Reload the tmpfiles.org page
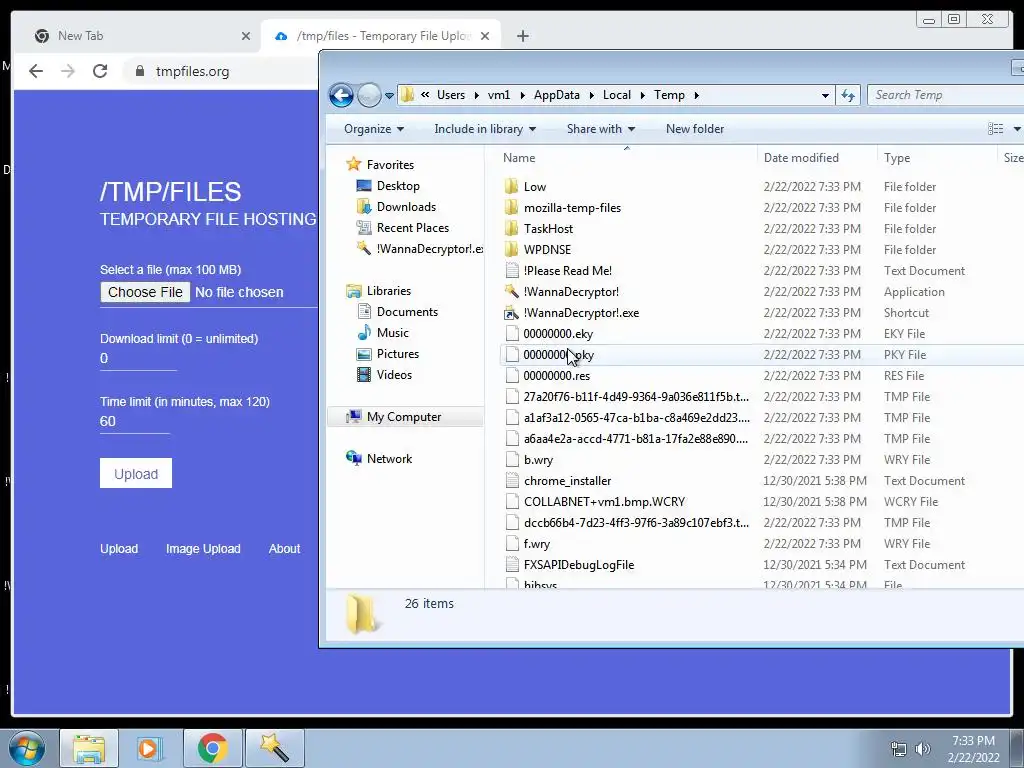 (x=100, y=71)
